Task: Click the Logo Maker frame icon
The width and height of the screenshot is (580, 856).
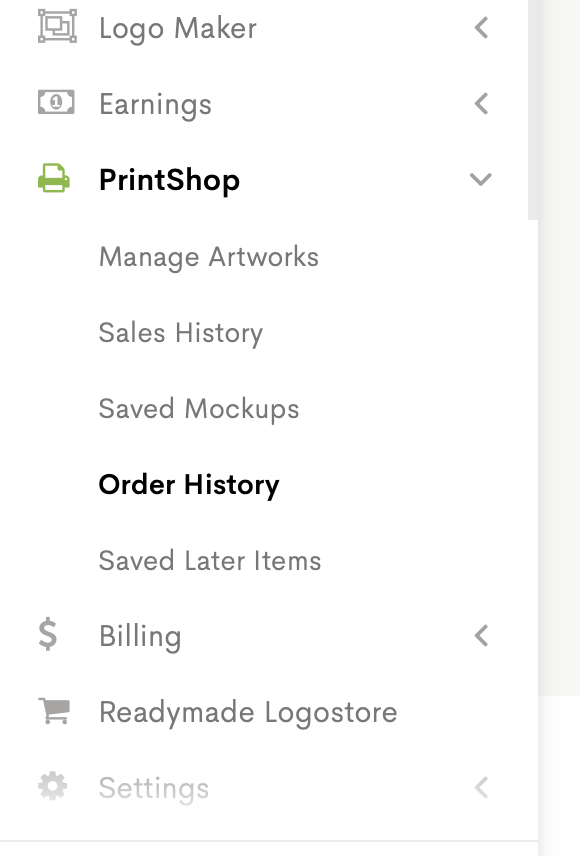Action: 57,26
